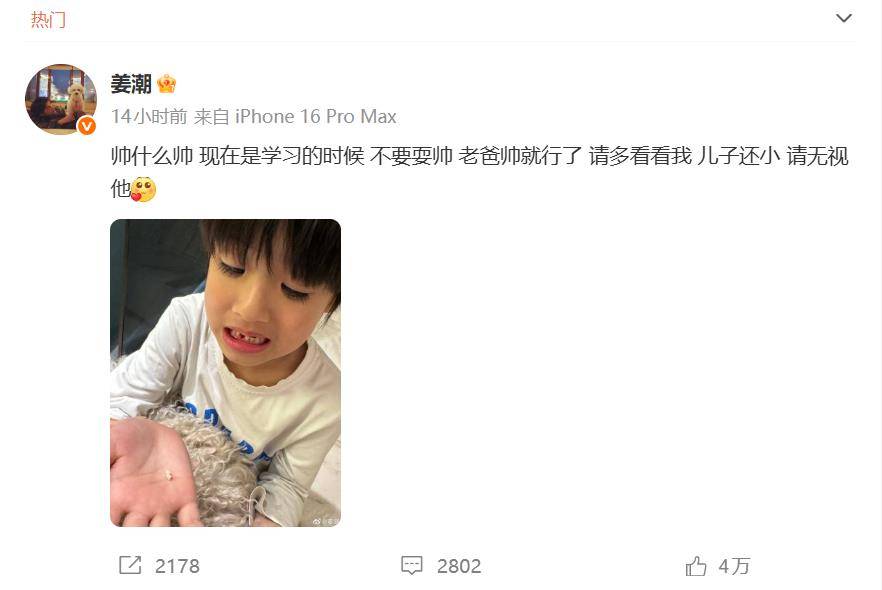Image resolution: width=882 pixels, height=590 pixels.
Task: Click the like count 4万
Action: [x=734, y=566]
